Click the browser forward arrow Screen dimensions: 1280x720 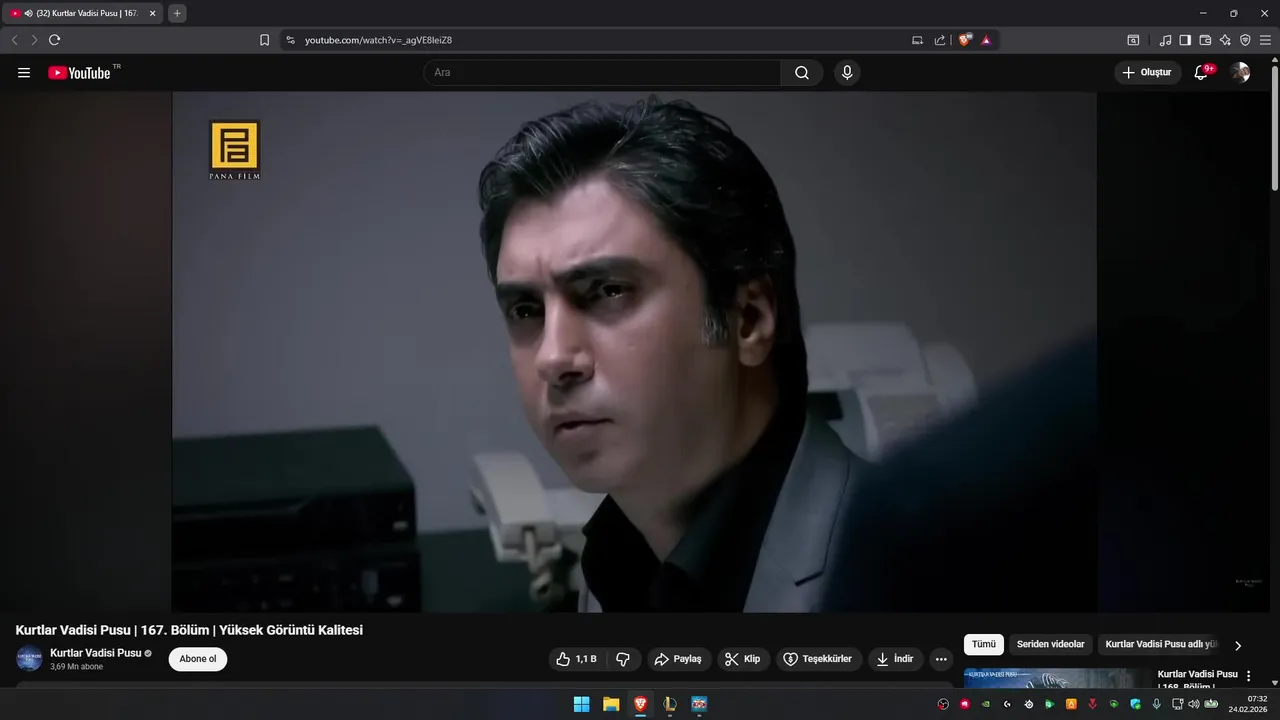tap(34, 40)
